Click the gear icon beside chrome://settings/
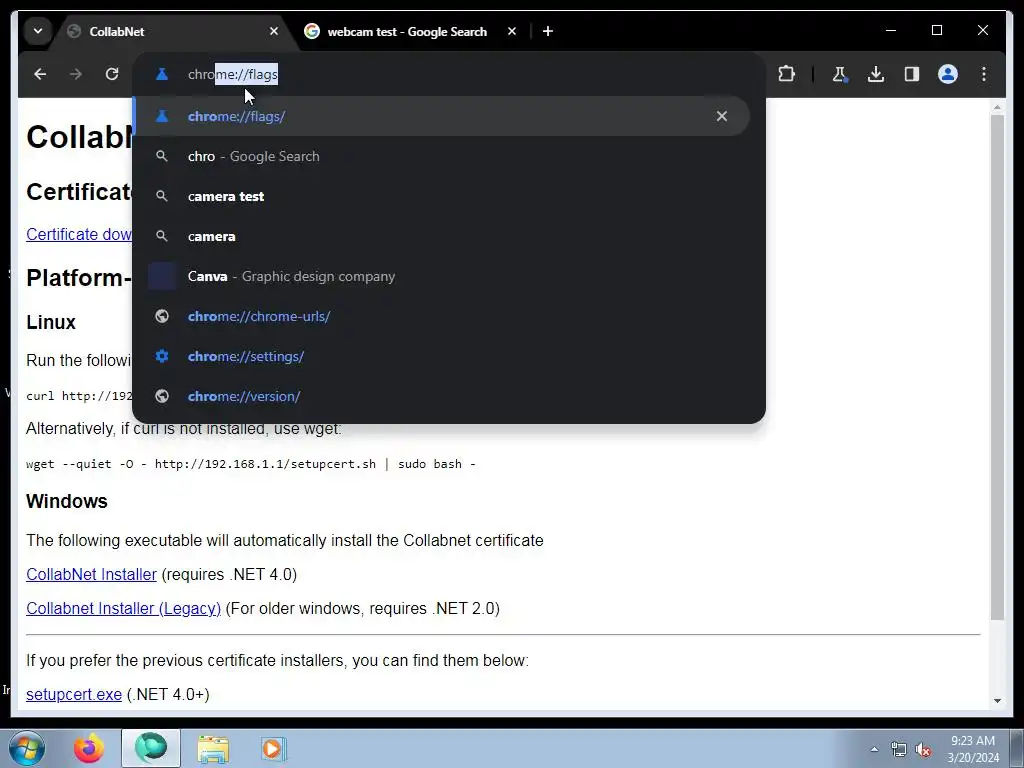 click(x=162, y=357)
